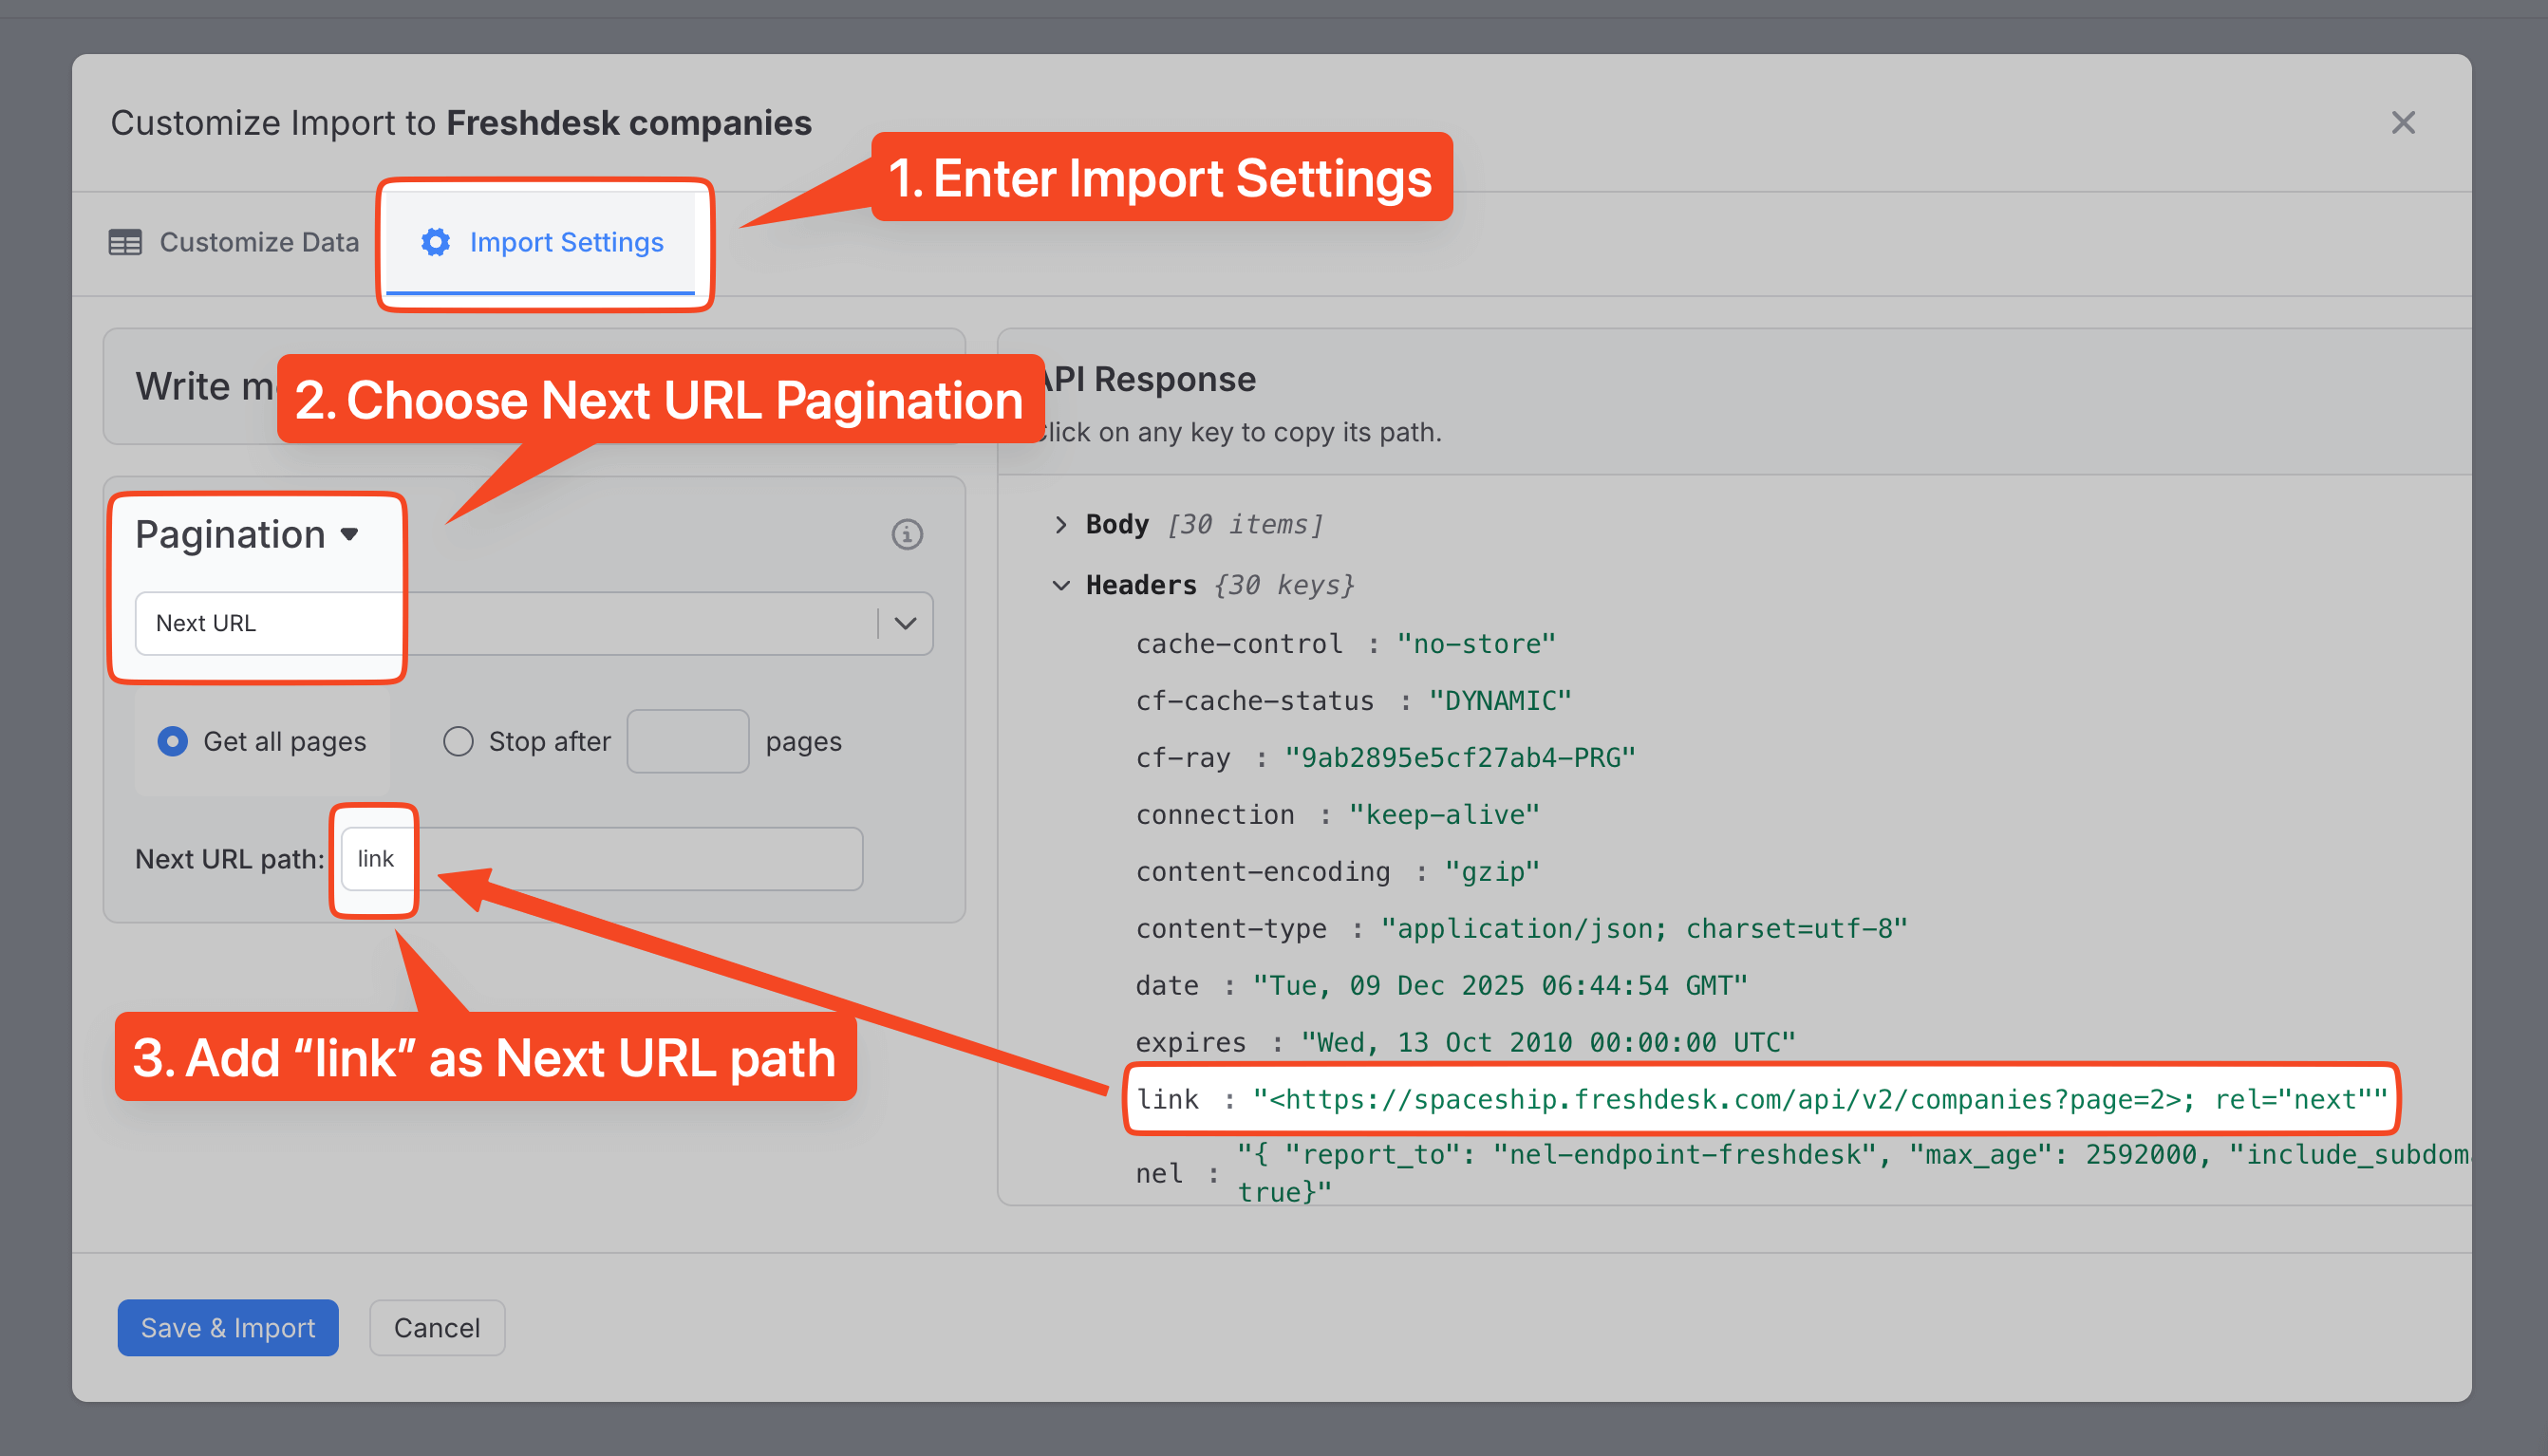This screenshot has width=2548, height=1456.
Task: Copy the path of the content-type key
Action: [x=1230, y=928]
